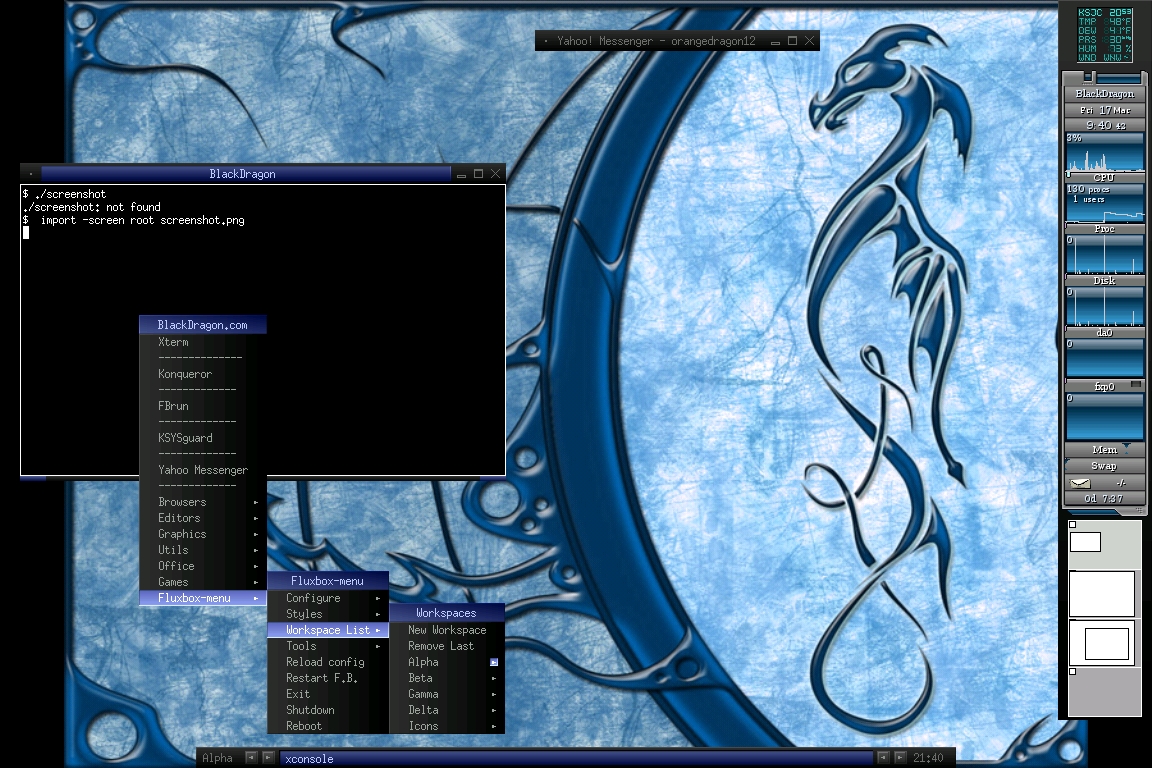This screenshot has height=768, width=1152.
Task: Click the BlackDragon hostname label in GKrellM
Action: pyautogui.click(x=1104, y=94)
